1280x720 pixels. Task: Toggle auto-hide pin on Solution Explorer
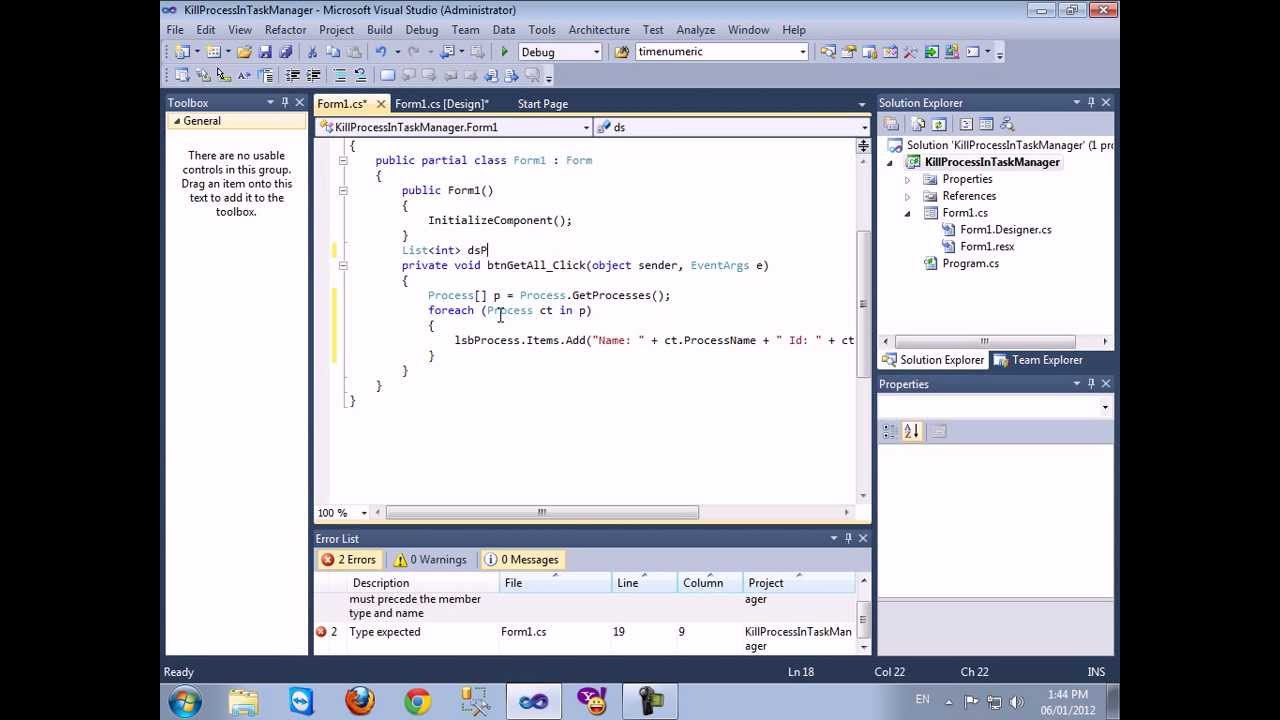[1091, 103]
